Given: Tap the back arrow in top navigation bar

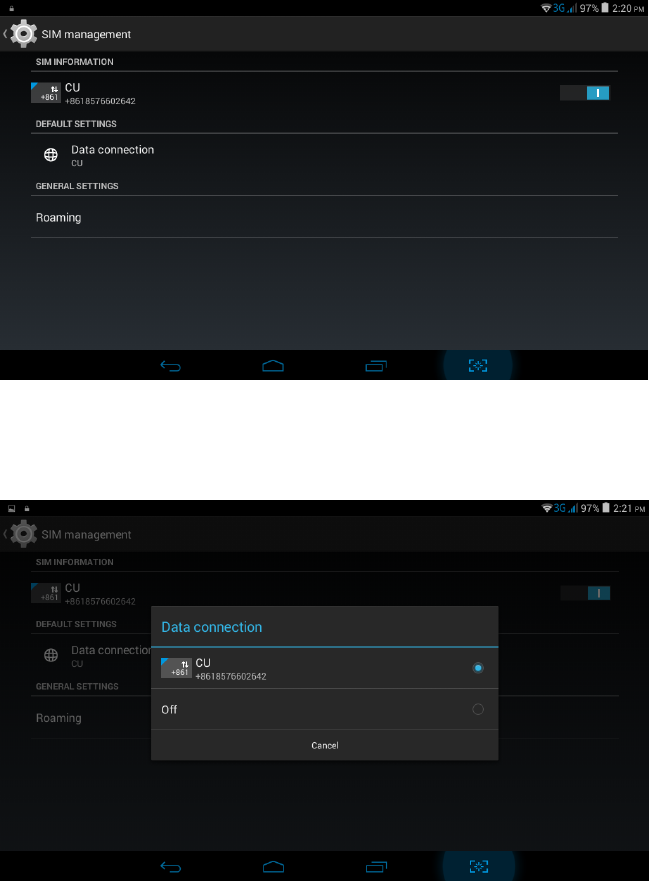Looking at the screenshot, I should point(170,366).
